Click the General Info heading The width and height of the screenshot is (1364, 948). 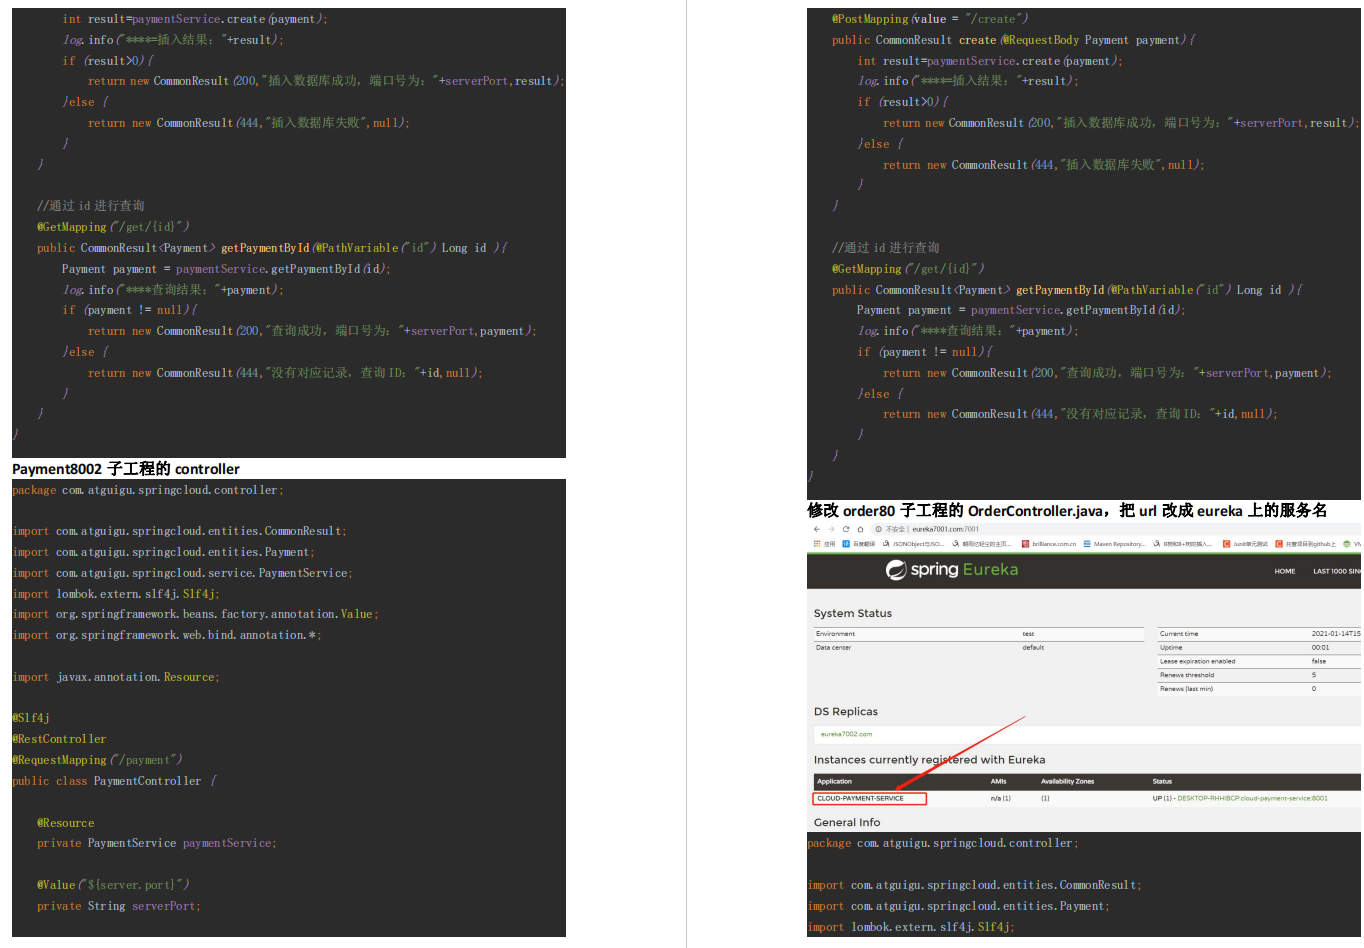pos(847,822)
